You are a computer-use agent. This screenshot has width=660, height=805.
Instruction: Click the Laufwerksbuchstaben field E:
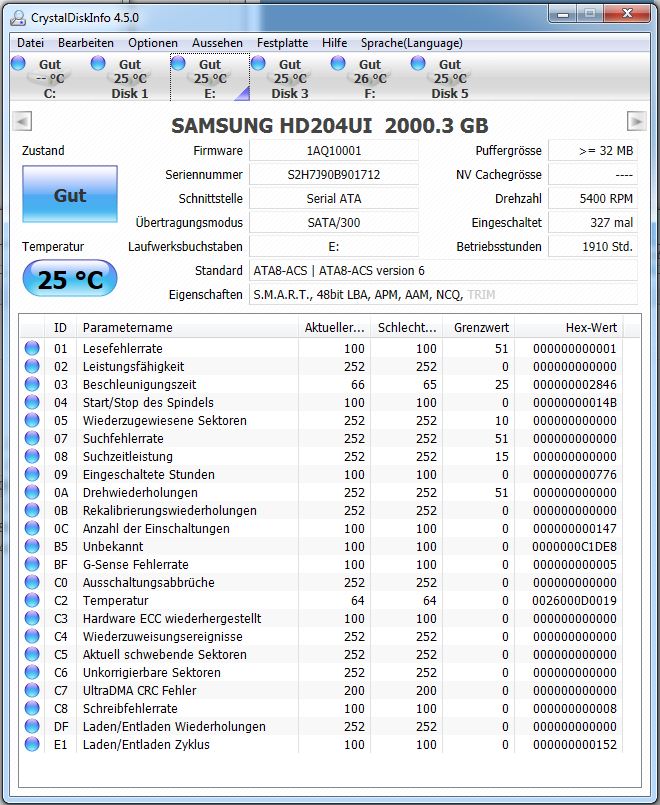pos(334,247)
